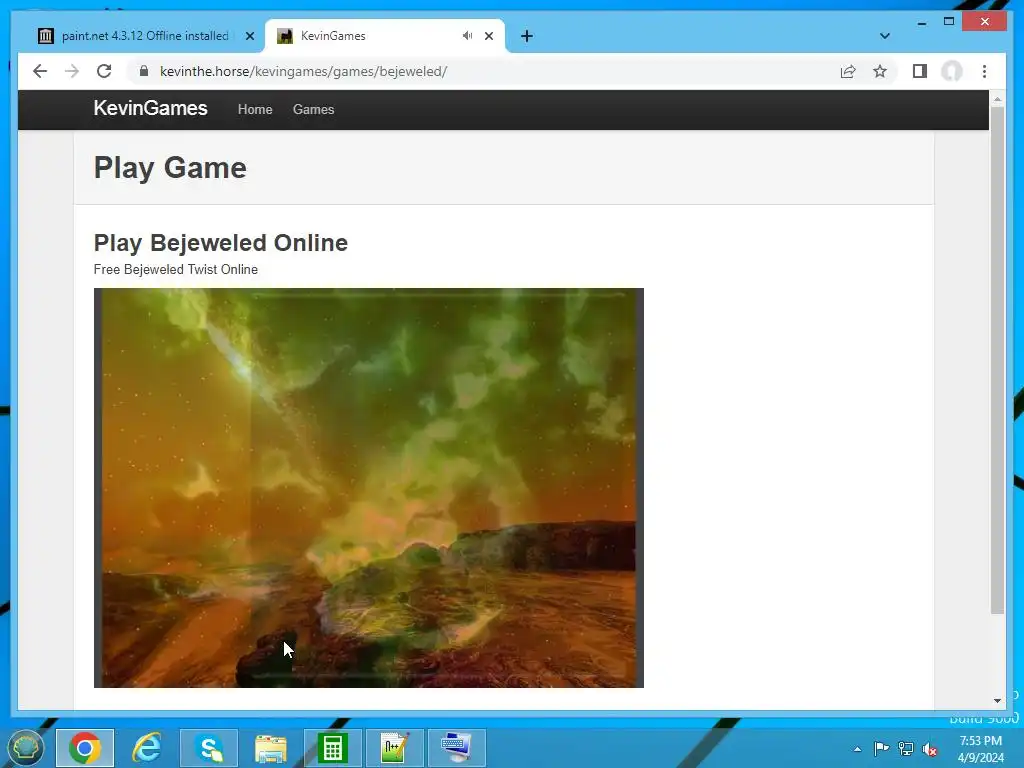Close the paint.net 4.3.12 tab
The width and height of the screenshot is (1024, 768).
point(249,36)
